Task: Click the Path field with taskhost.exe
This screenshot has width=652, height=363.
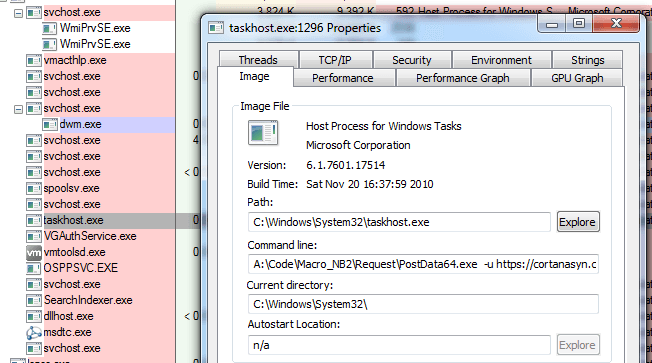Action: [x=399, y=222]
